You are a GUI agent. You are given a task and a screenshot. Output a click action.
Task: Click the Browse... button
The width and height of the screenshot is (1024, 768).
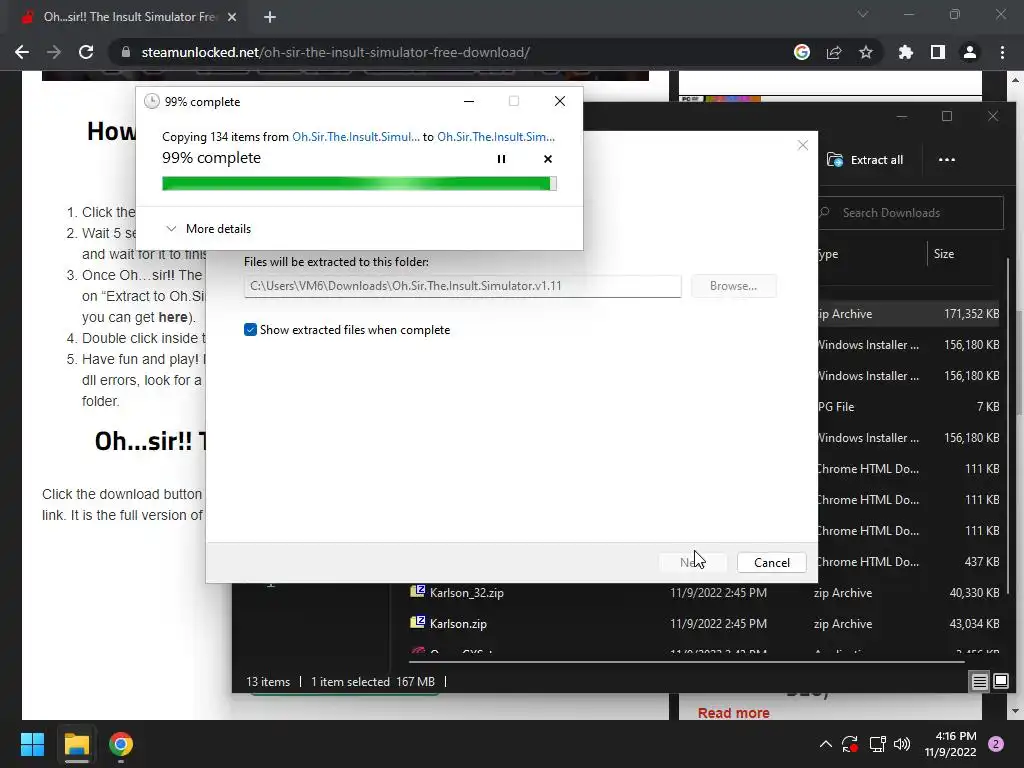point(733,286)
